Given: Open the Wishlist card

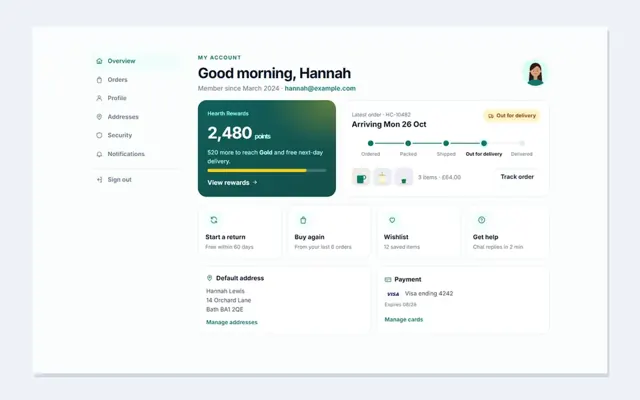Looking at the screenshot, I should tap(418, 232).
